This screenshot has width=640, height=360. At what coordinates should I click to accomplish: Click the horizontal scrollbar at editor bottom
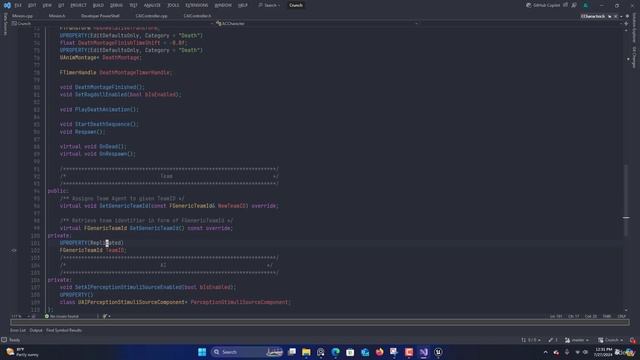pyautogui.click(x=320, y=322)
